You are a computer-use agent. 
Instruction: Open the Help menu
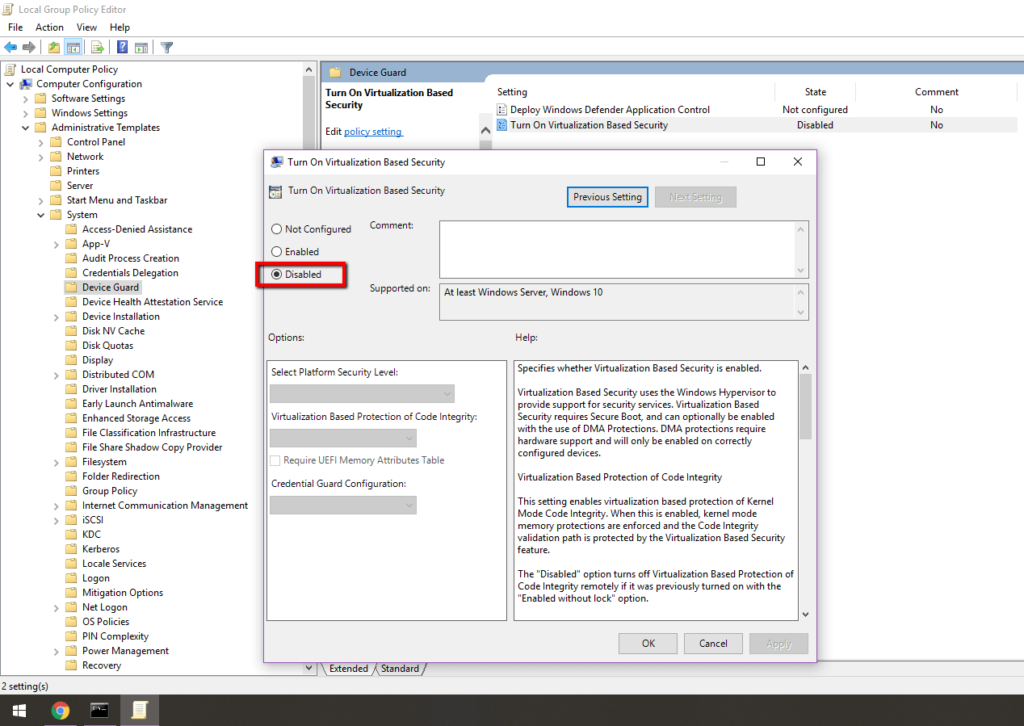click(120, 27)
